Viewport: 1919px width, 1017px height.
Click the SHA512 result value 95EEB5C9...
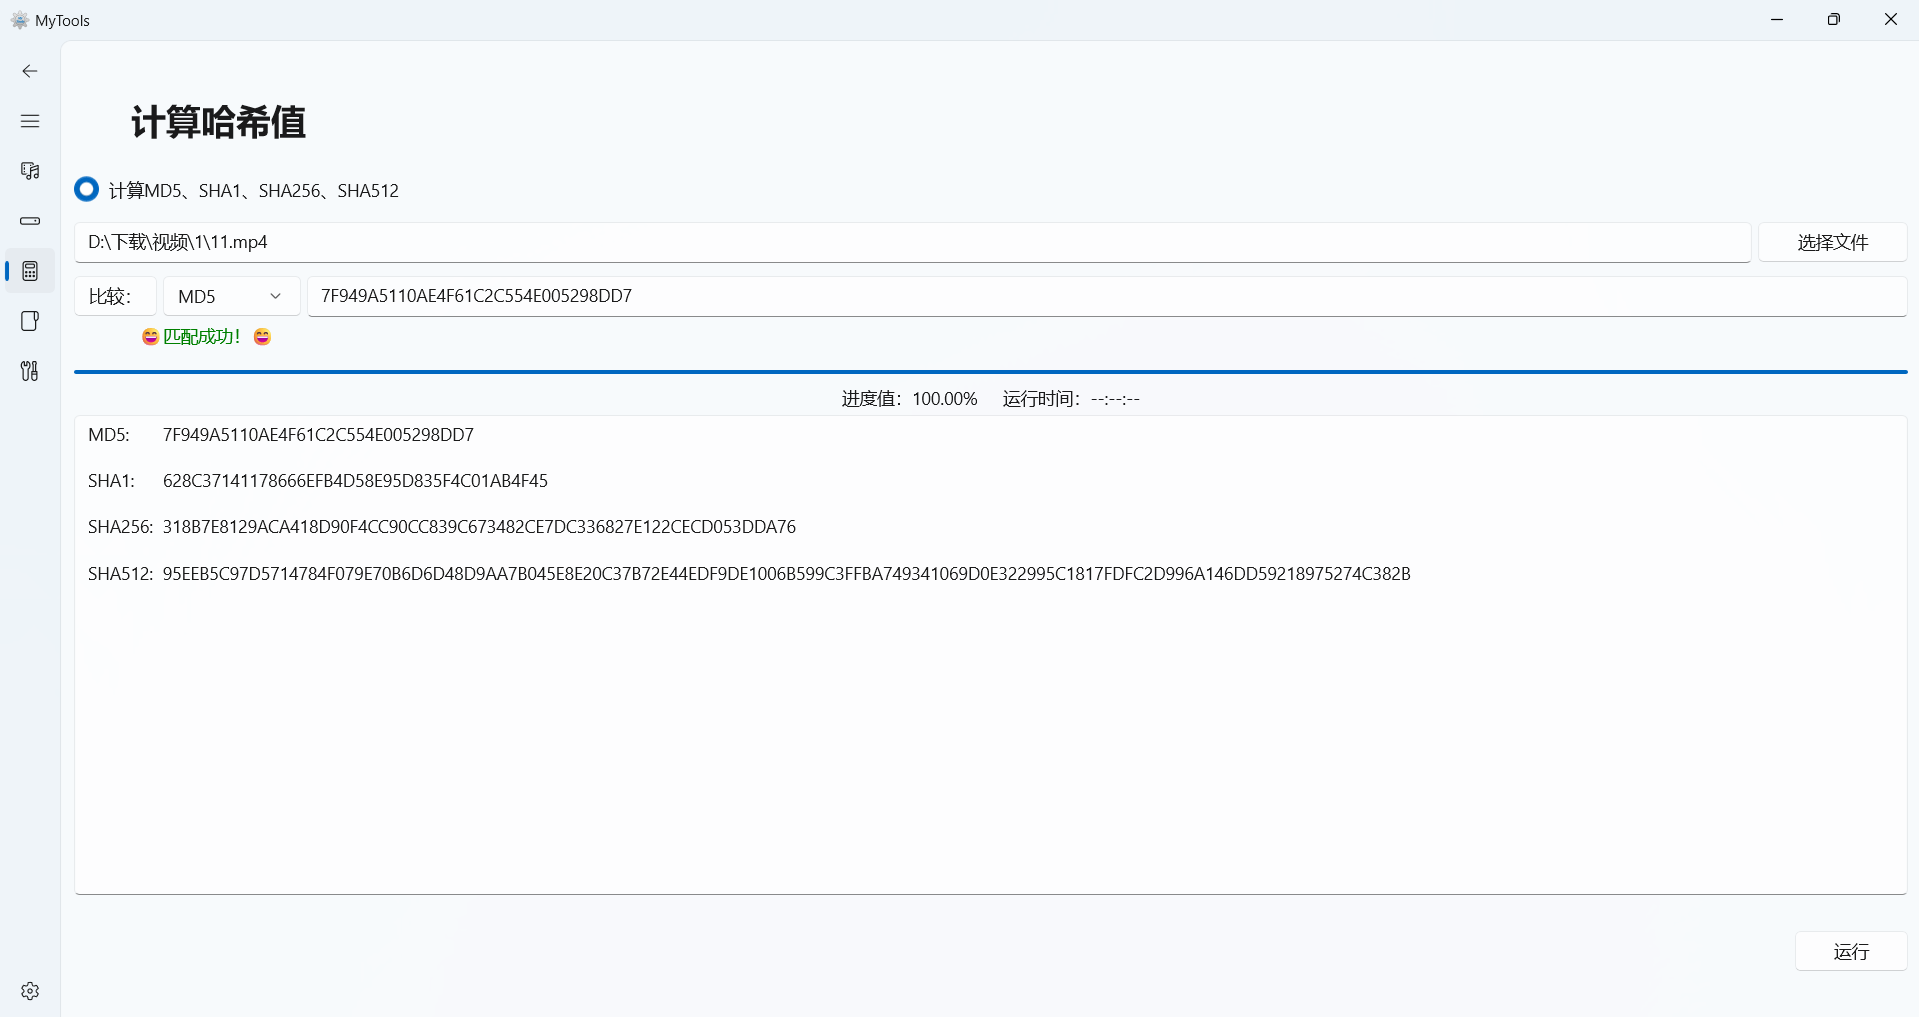coord(786,574)
